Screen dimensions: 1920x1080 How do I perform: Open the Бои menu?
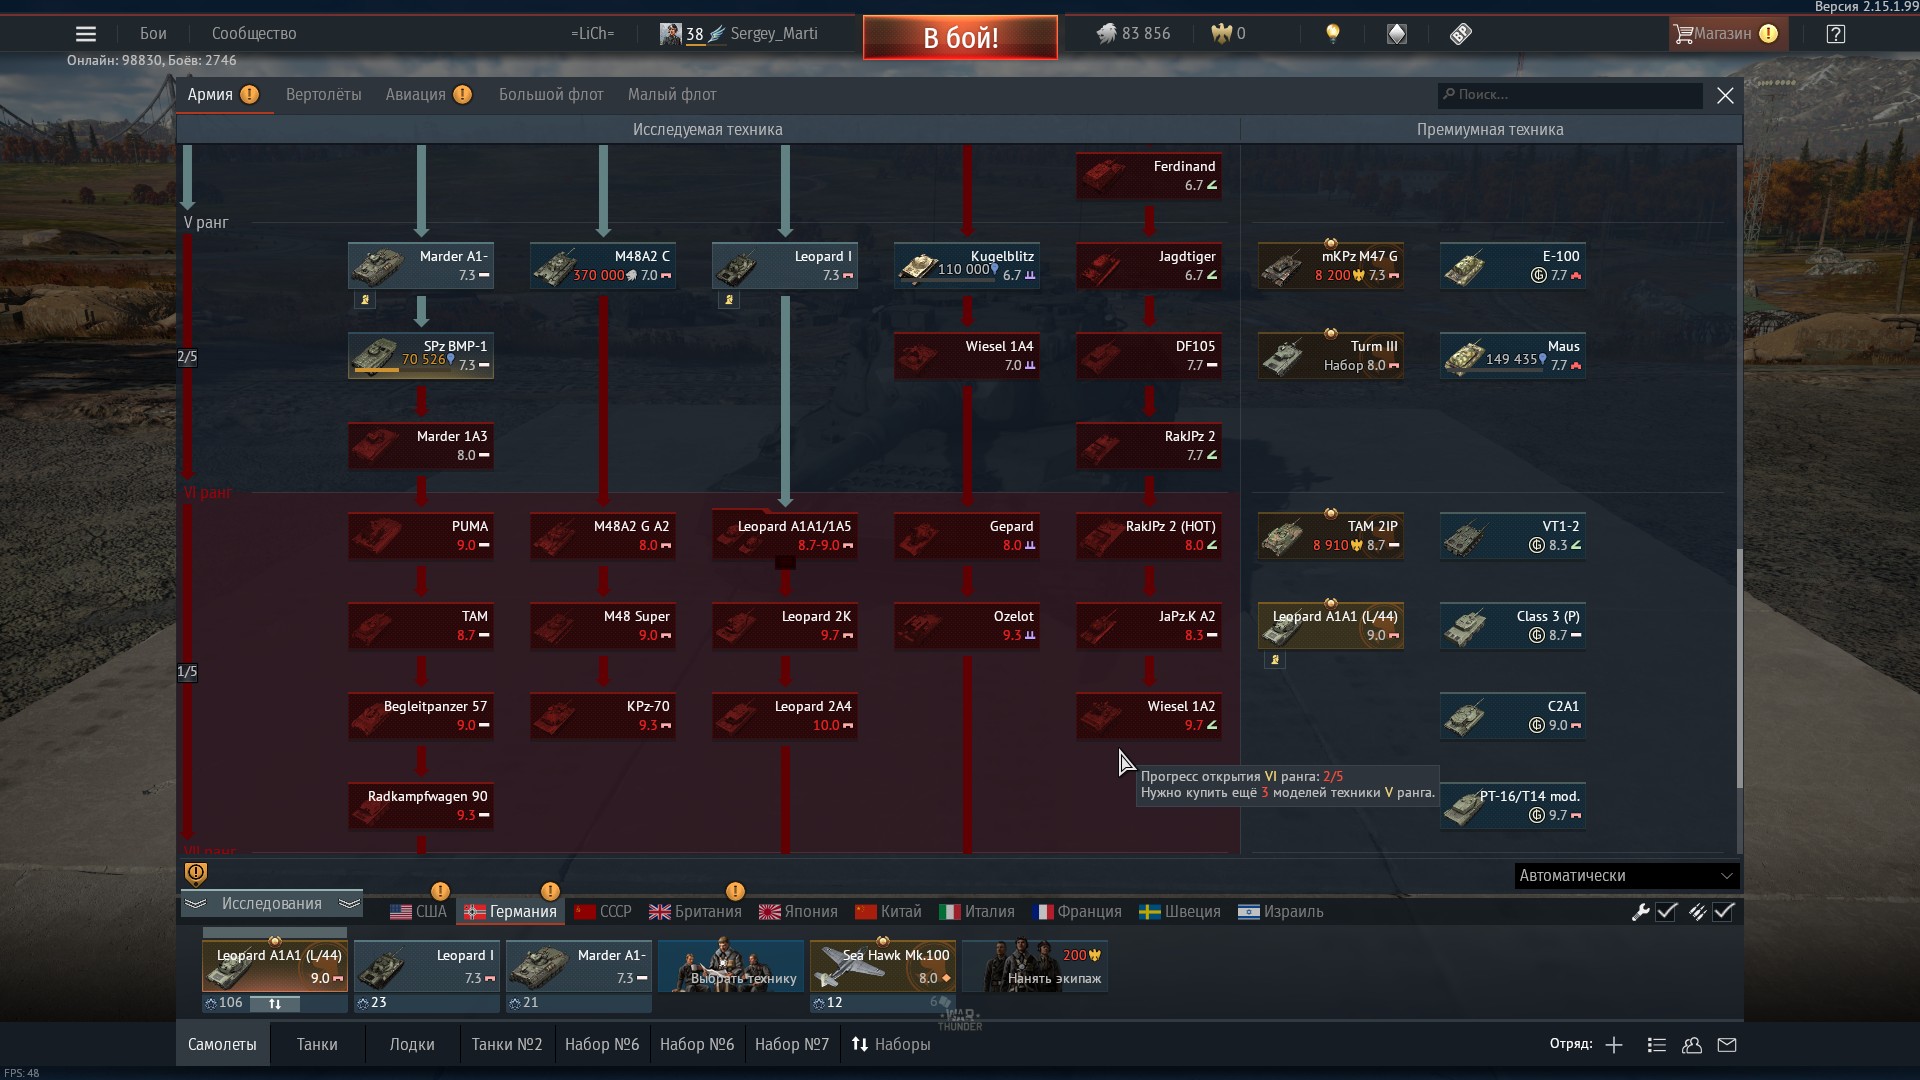click(153, 34)
